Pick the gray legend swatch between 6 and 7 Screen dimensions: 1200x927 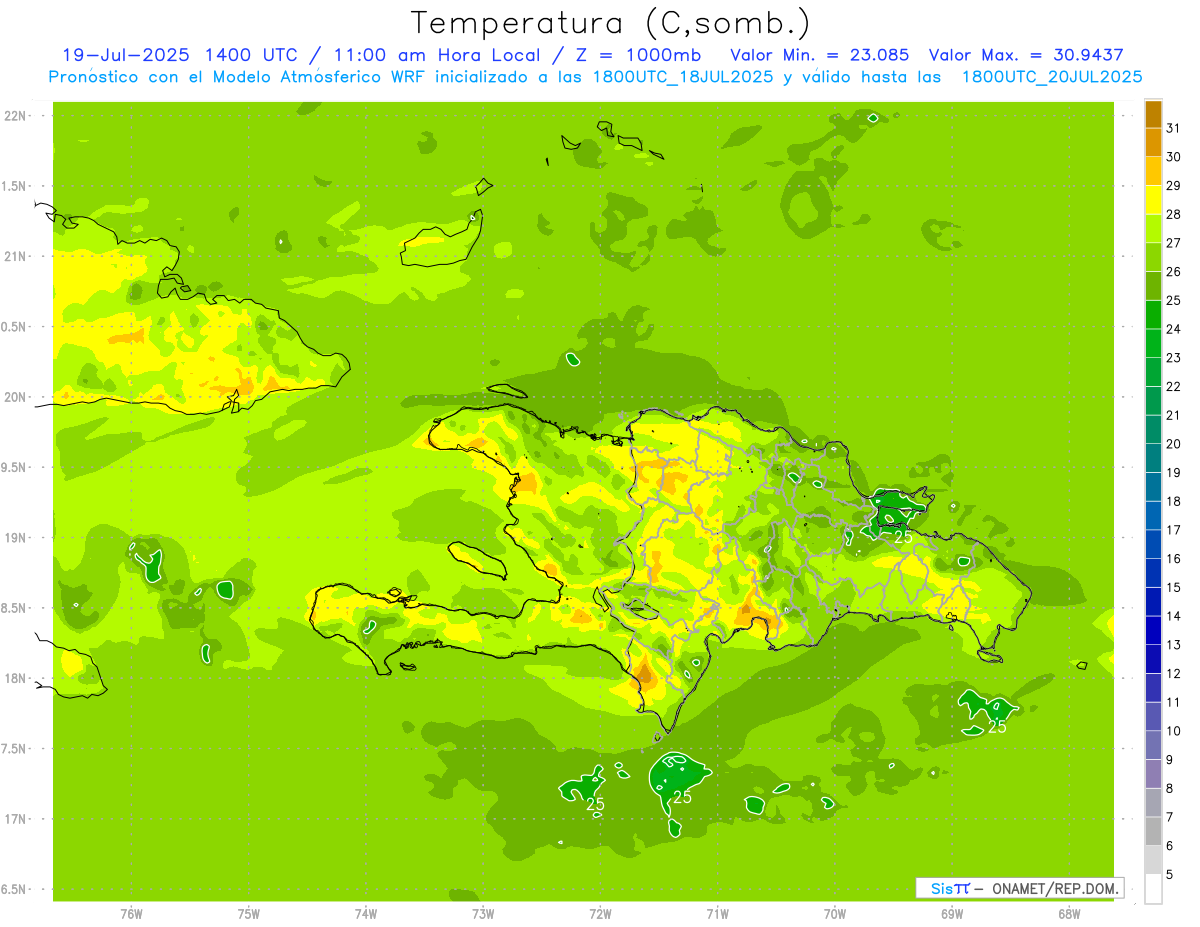[1153, 832]
